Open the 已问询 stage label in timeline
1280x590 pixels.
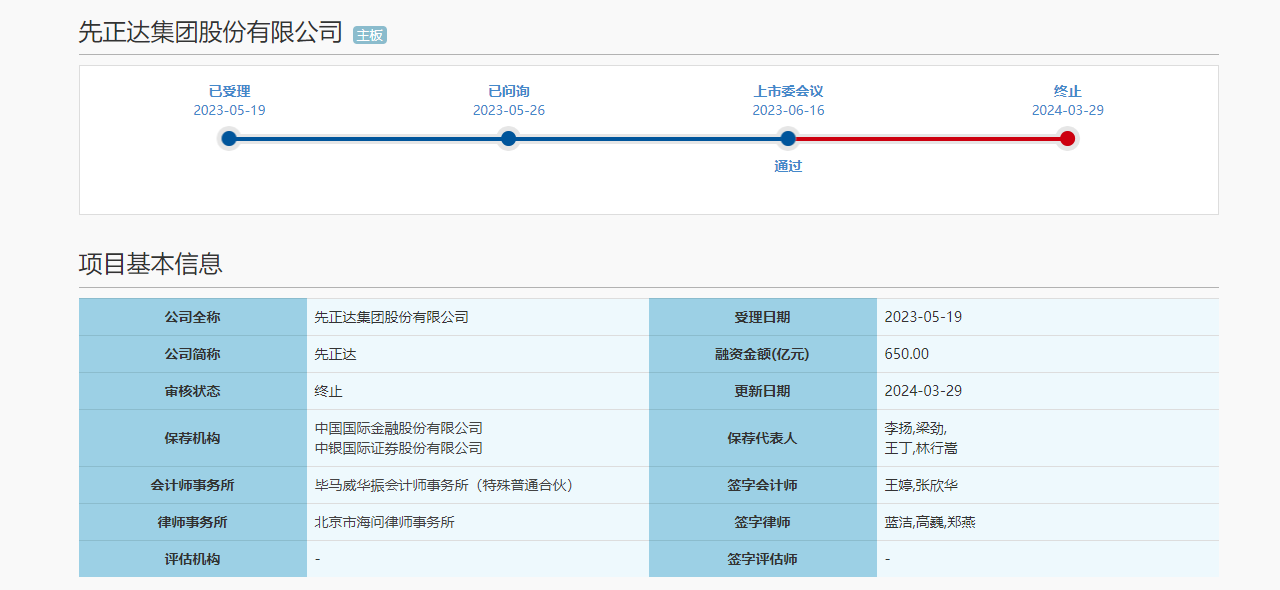pos(508,91)
